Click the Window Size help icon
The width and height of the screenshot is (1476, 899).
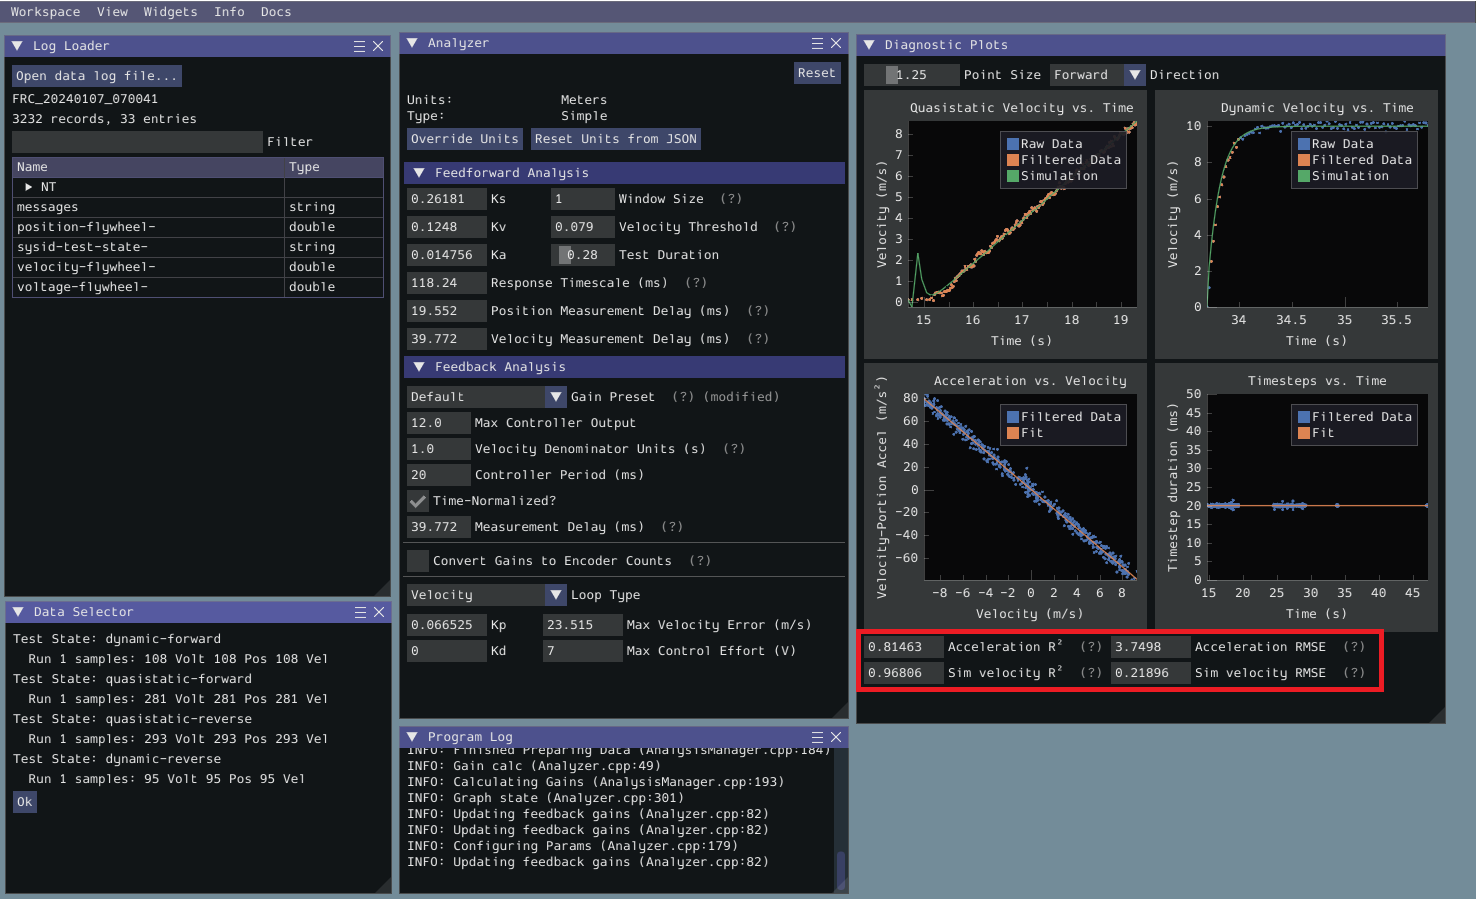[729, 198]
